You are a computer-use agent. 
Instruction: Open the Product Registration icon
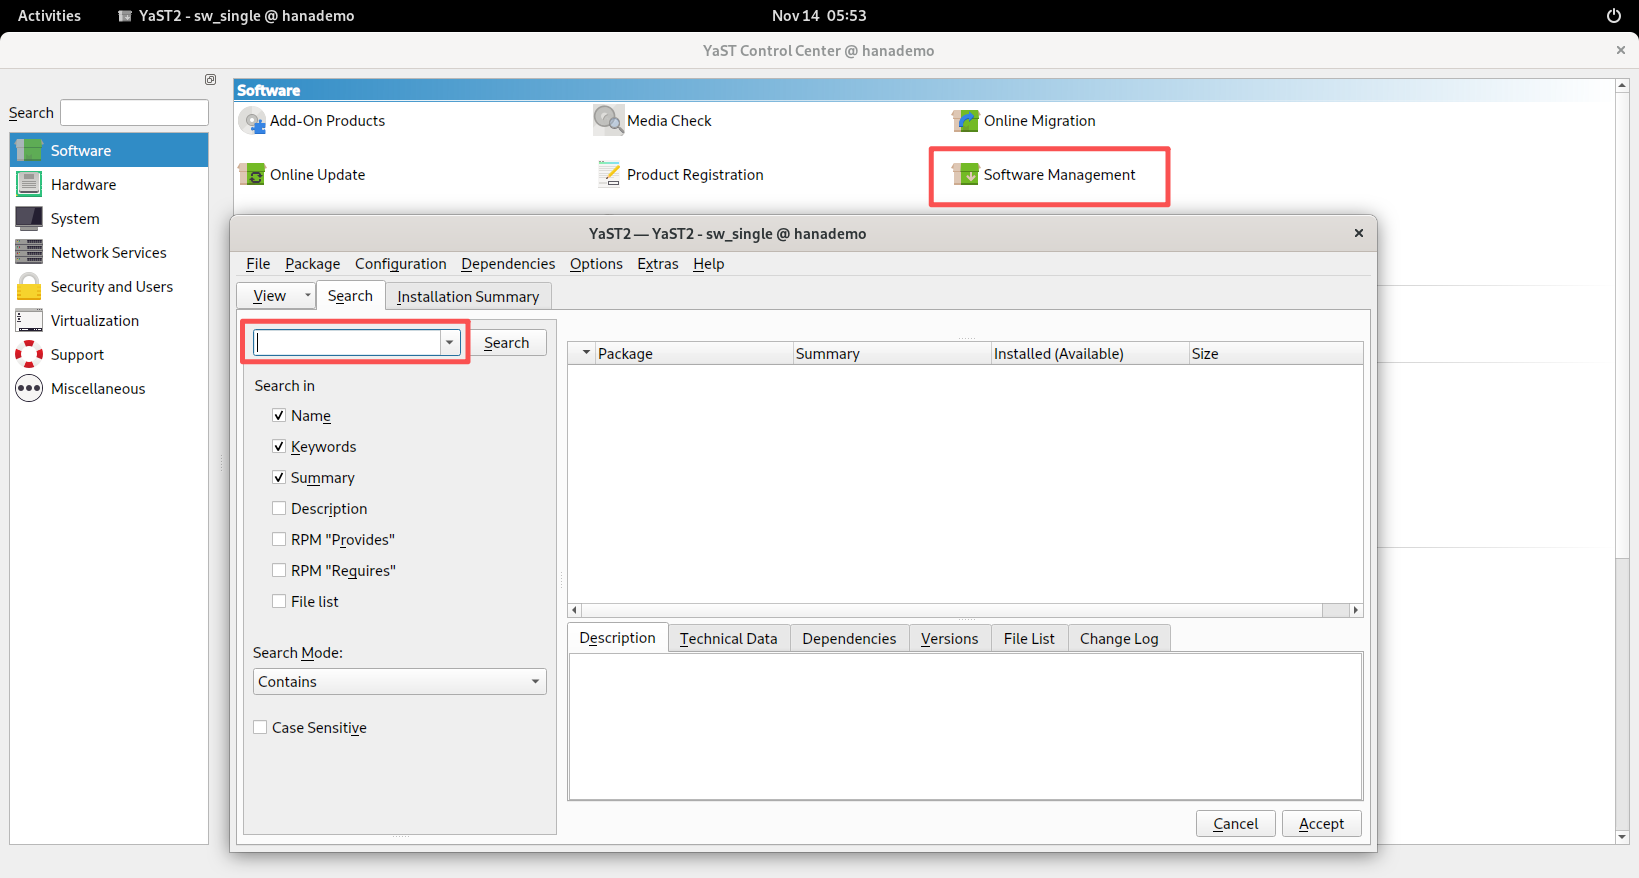[x=609, y=175]
